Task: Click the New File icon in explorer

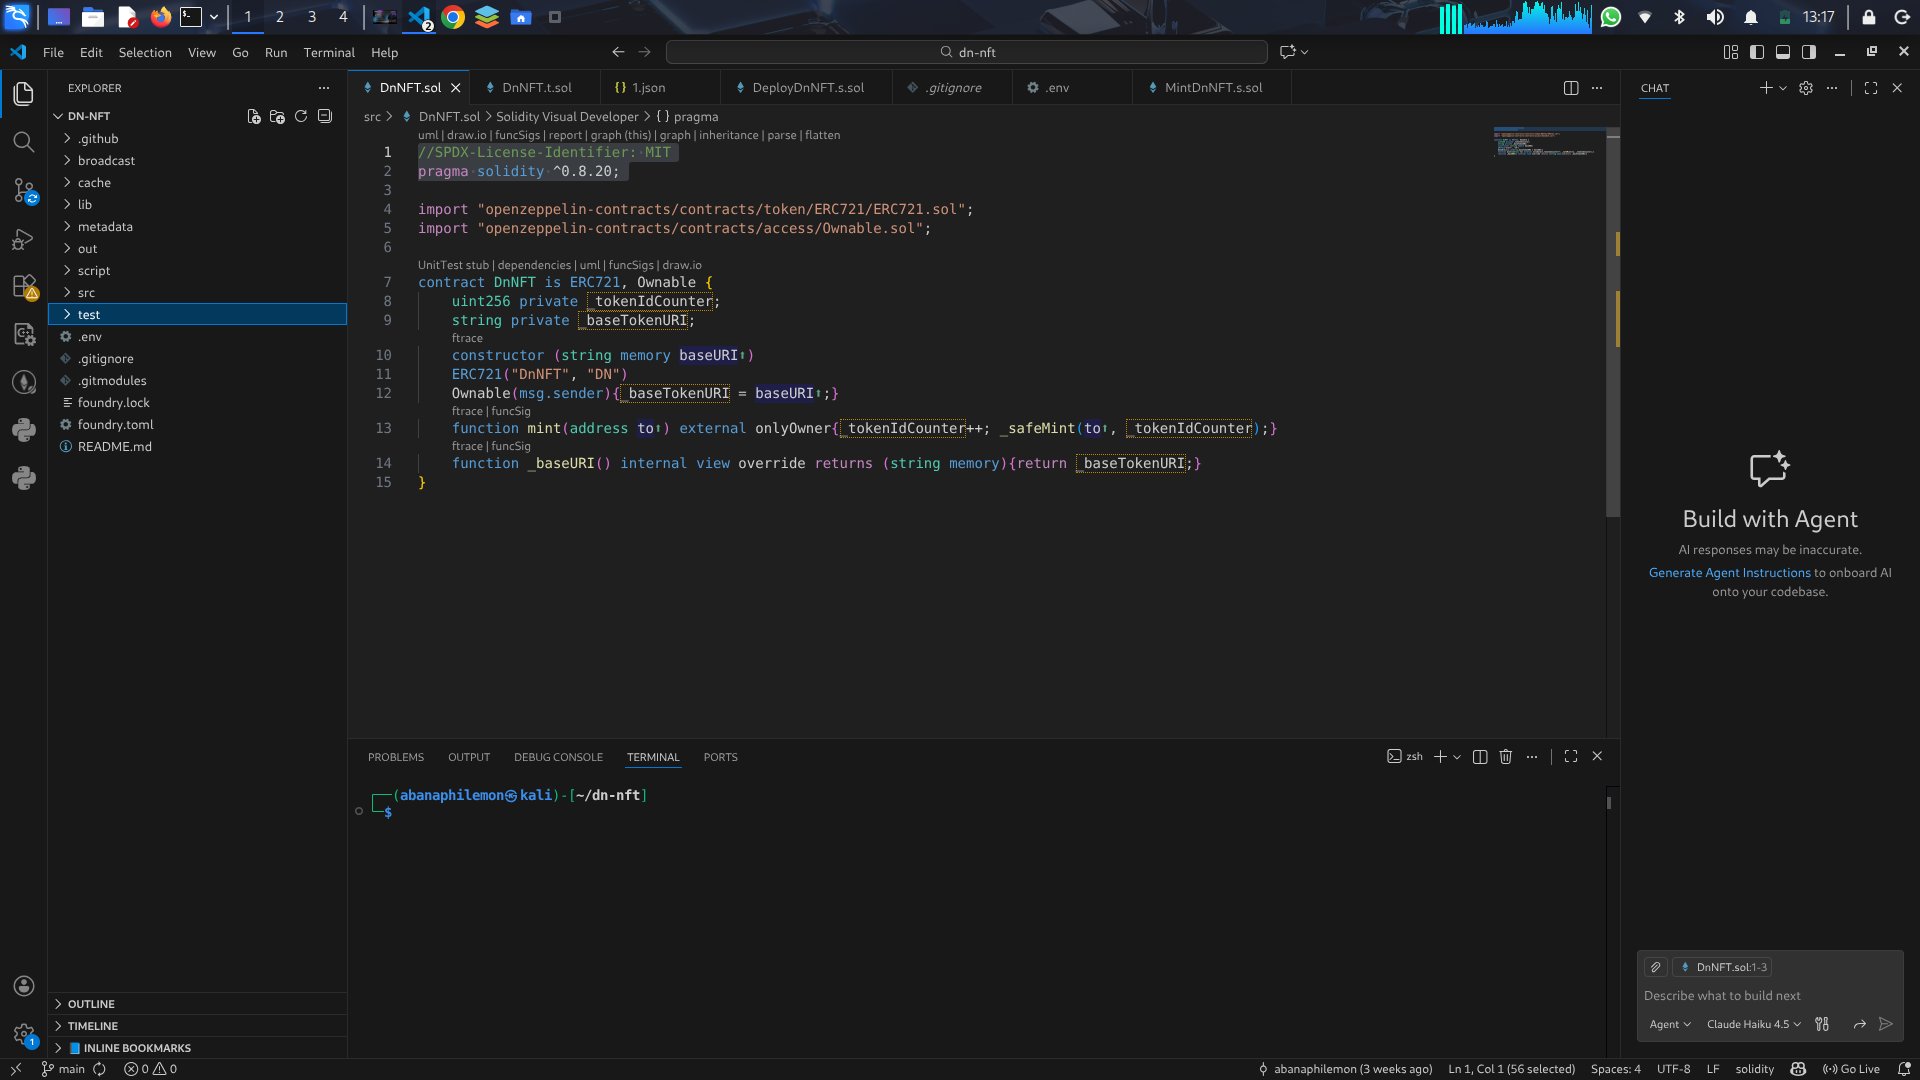Action: (254, 116)
